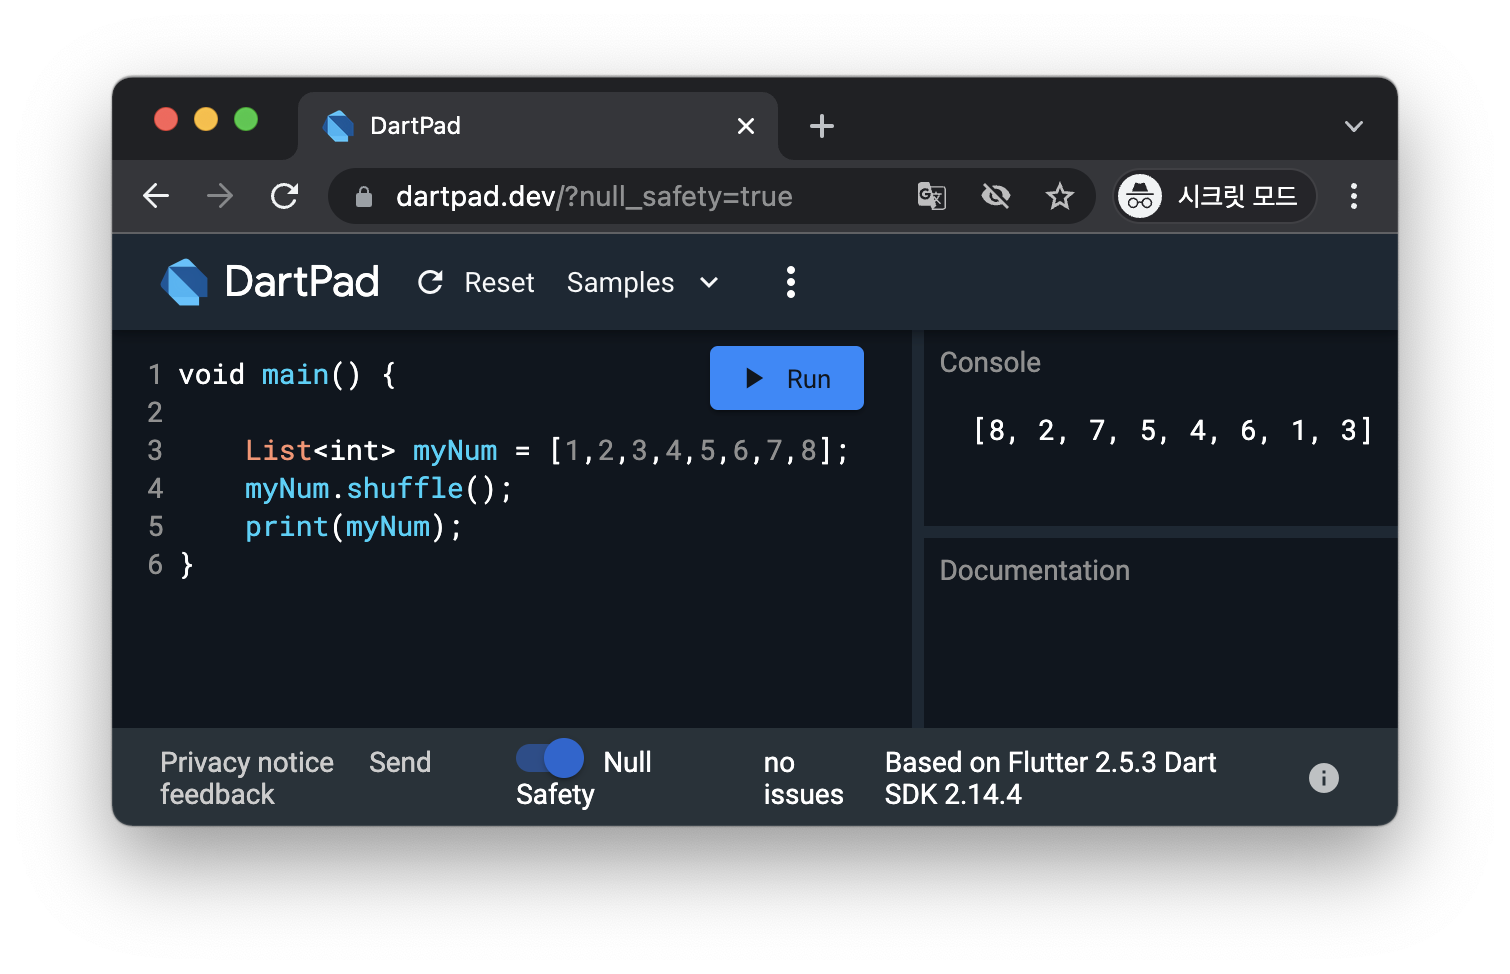Open the Privacy notice link
The width and height of the screenshot is (1510, 974).
coord(247,762)
